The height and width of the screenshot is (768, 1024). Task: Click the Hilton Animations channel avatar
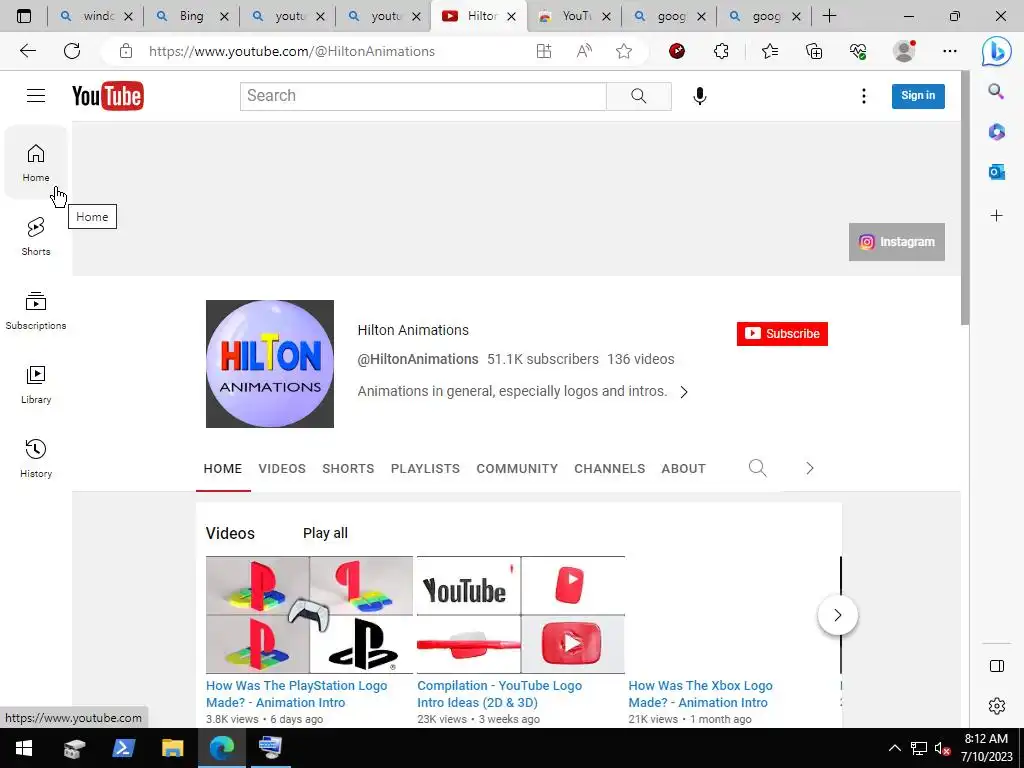[x=270, y=364]
